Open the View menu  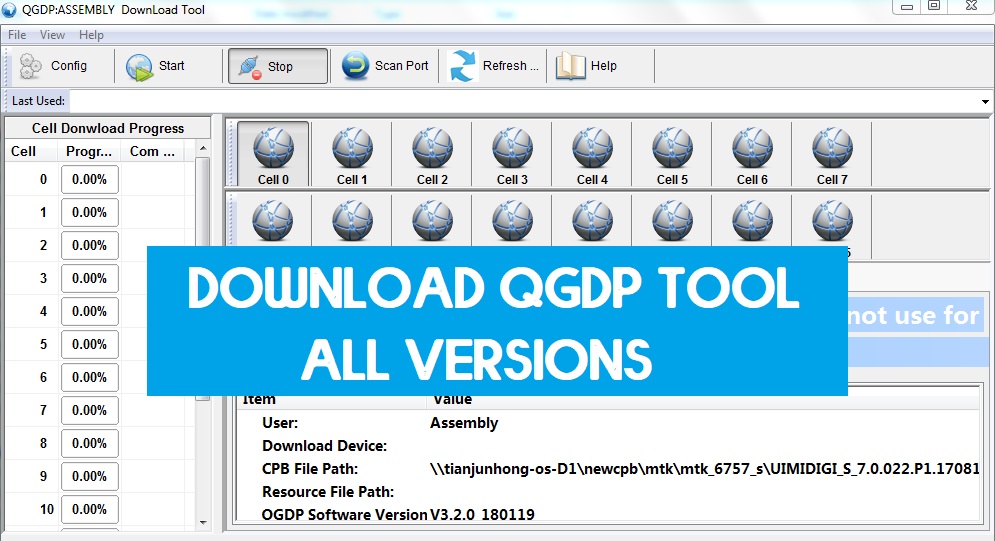pos(52,35)
